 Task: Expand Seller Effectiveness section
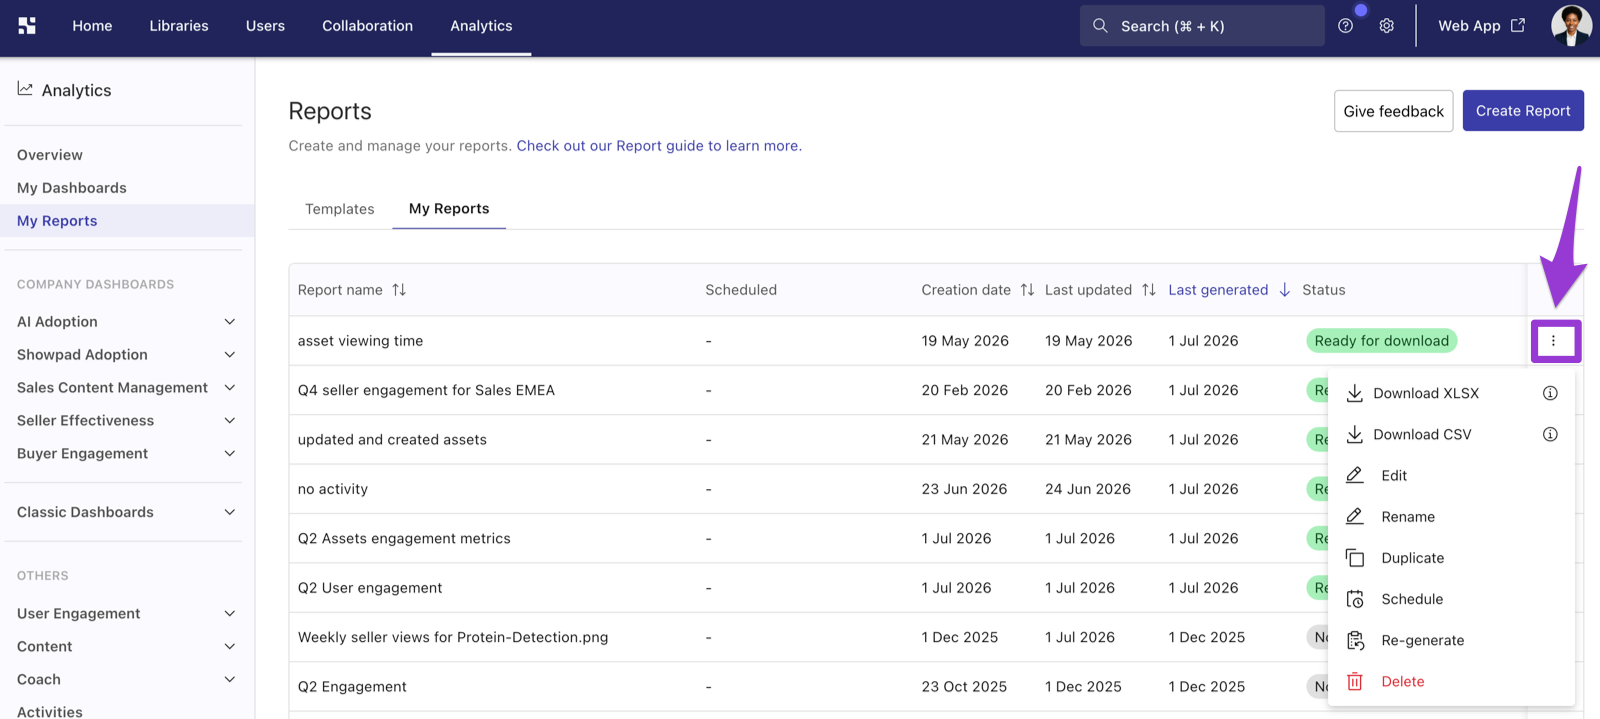[127, 421]
